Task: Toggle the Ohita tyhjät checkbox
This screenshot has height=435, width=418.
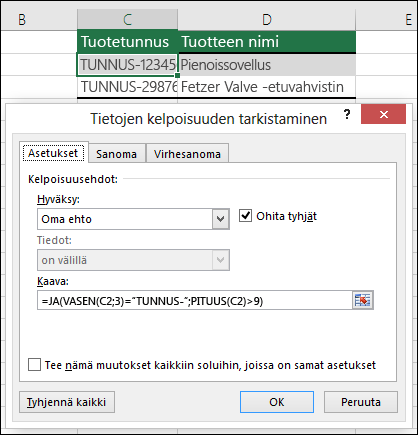Action: [x=245, y=216]
